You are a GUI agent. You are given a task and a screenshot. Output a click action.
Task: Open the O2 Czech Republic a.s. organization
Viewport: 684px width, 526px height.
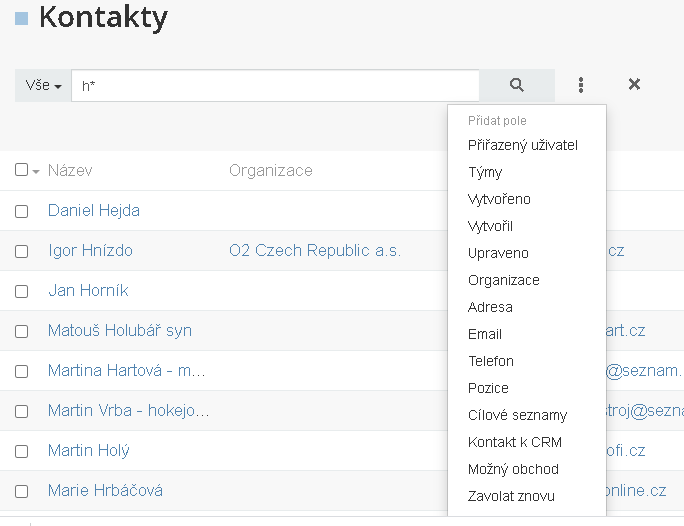tap(315, 251)
